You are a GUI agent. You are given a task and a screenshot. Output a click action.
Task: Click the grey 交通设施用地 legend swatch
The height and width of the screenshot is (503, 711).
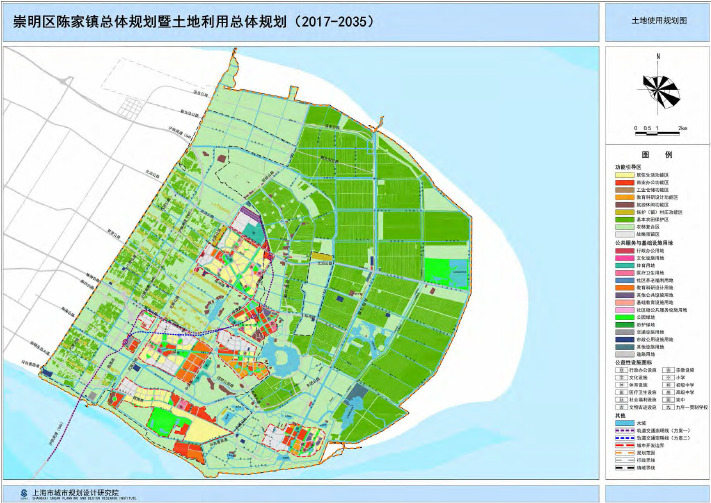[625, 332]
